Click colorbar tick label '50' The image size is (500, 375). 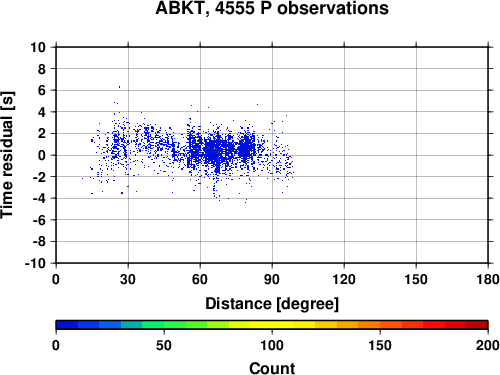[x=164, y=345]
